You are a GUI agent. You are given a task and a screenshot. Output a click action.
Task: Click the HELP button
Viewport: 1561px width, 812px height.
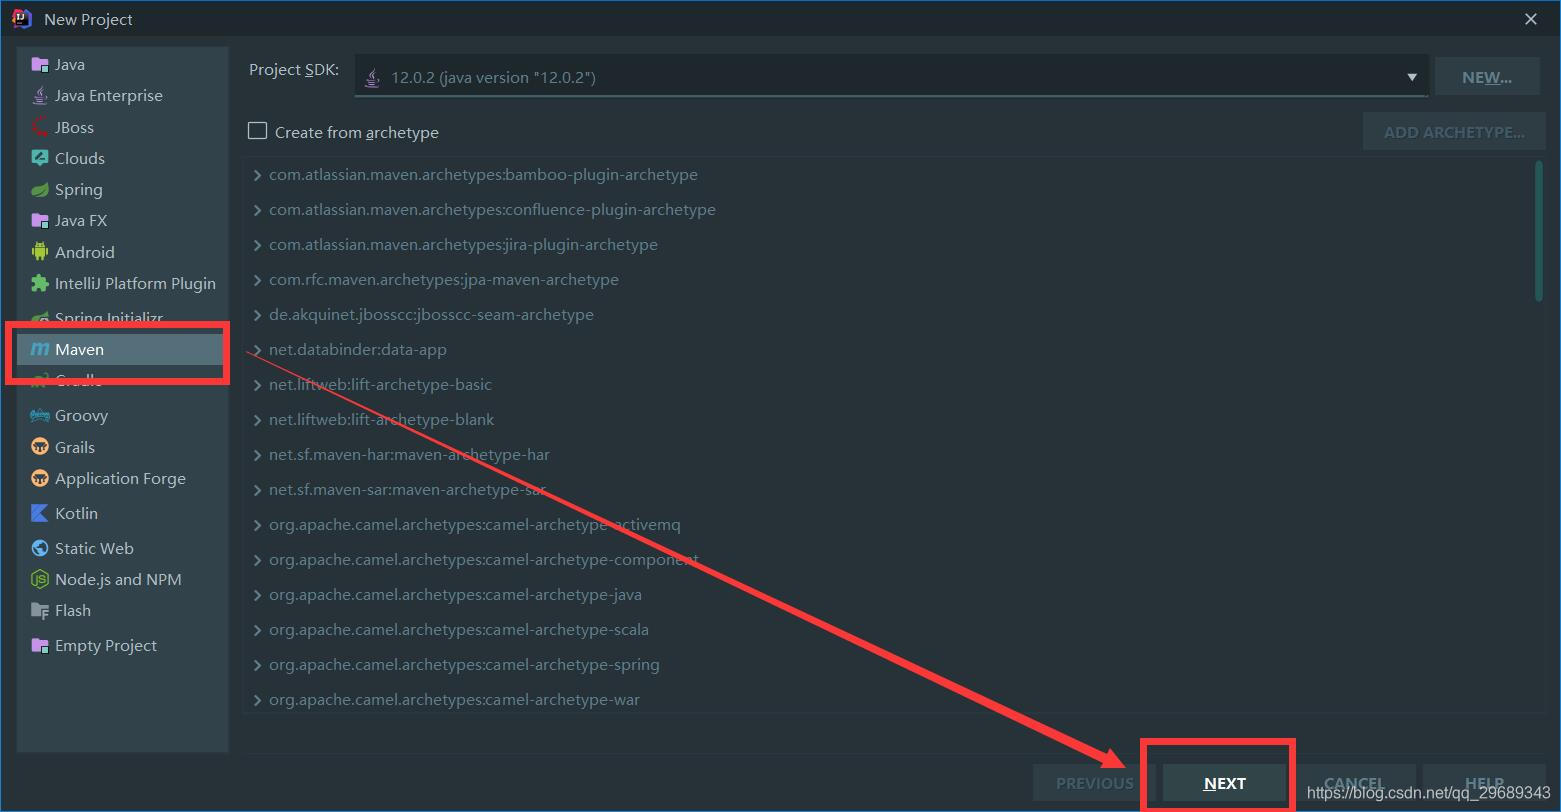coord(1484,783)
